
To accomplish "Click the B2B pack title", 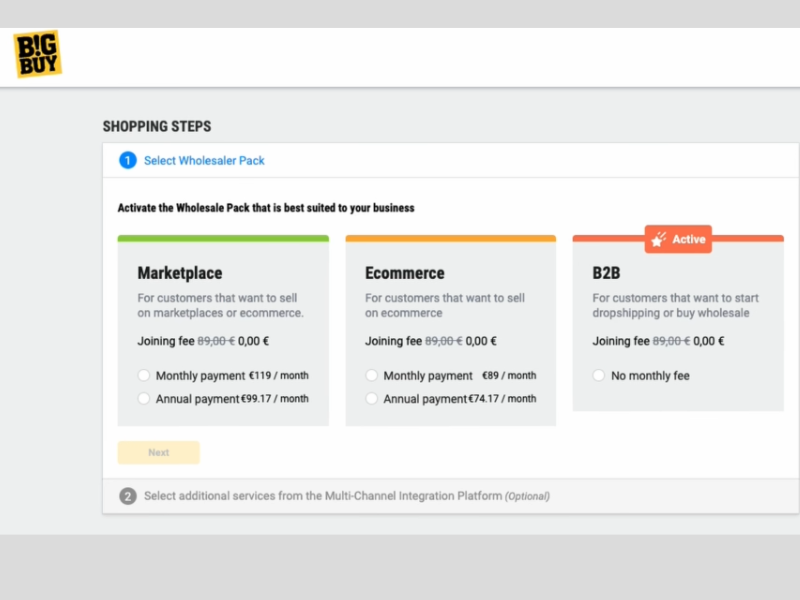I will 606,273.
